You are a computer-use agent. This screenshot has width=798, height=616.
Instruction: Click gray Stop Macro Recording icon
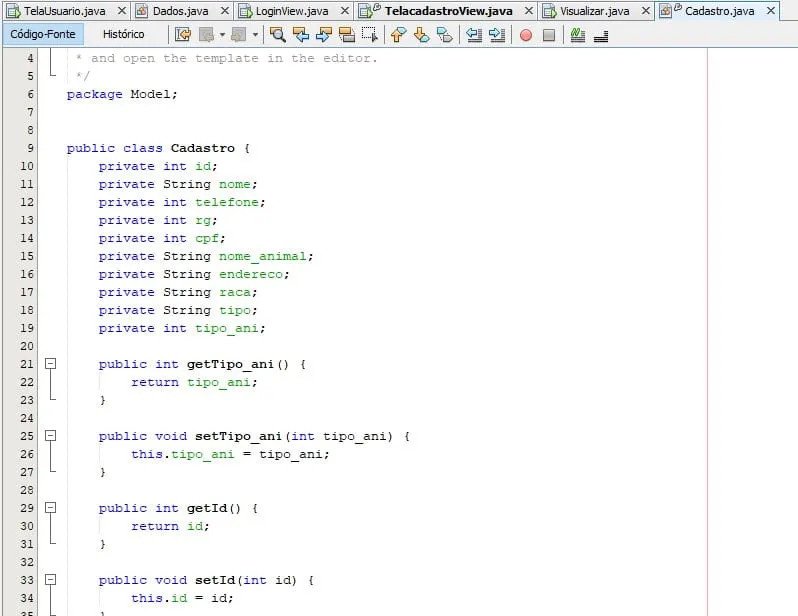tap(549, 35)
